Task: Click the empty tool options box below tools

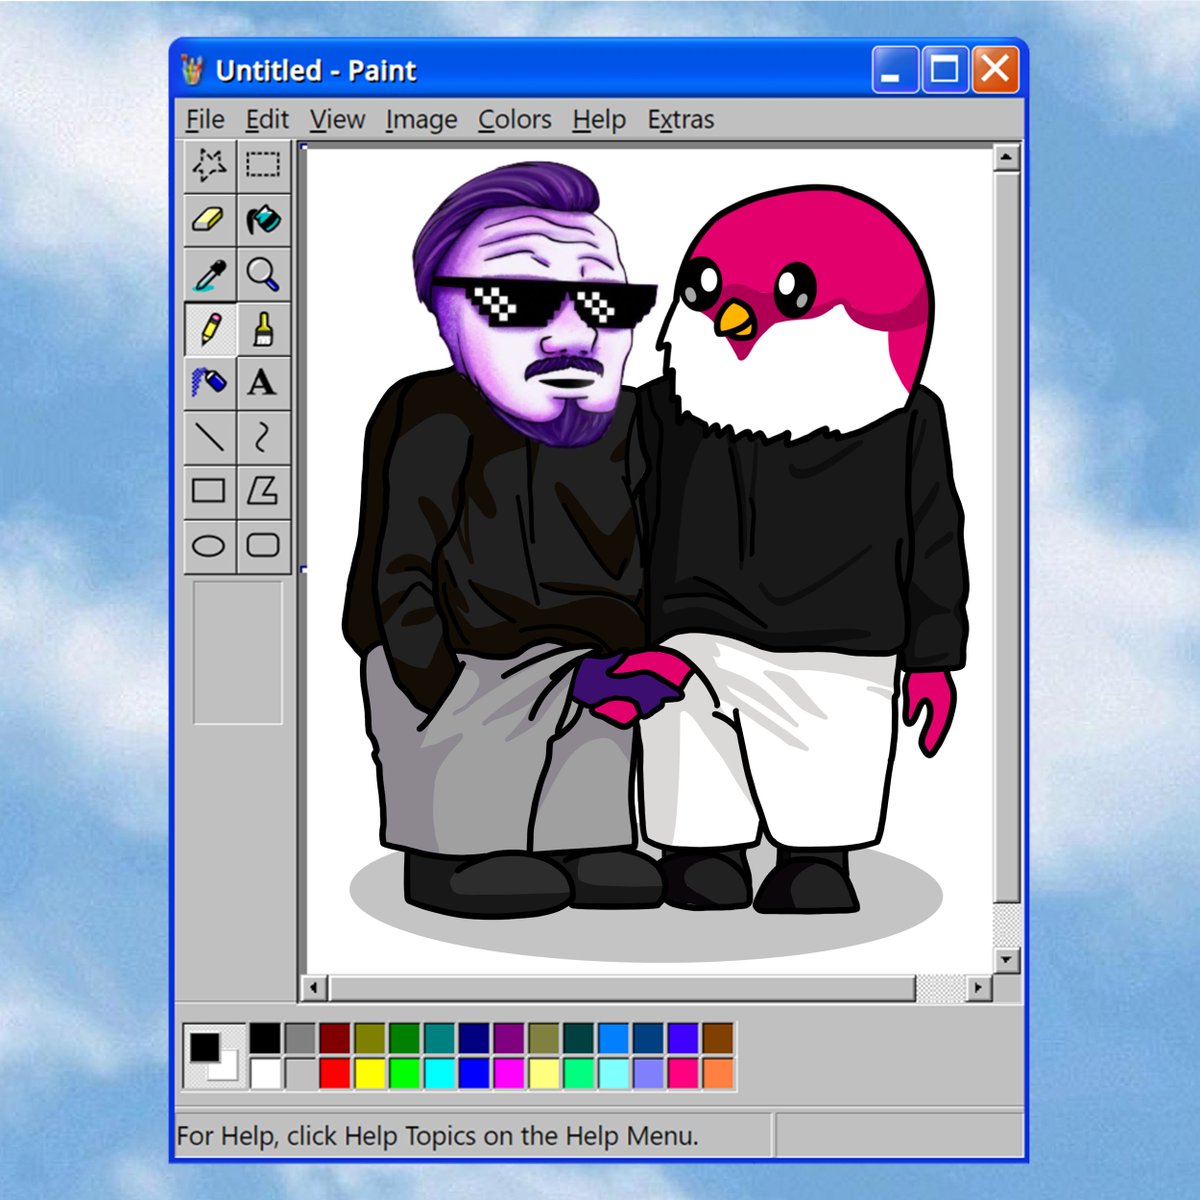Action: [238, 652]
